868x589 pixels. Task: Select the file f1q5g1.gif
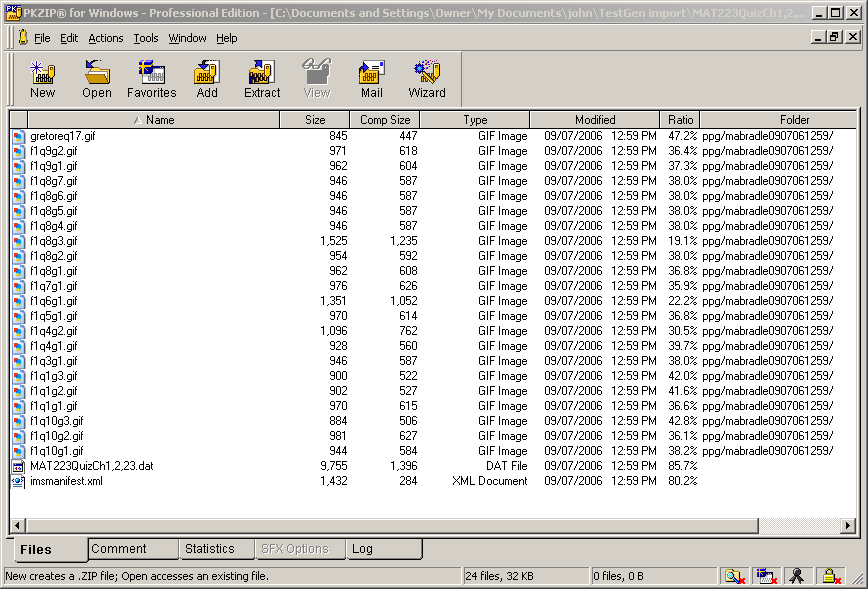[54, 316]
